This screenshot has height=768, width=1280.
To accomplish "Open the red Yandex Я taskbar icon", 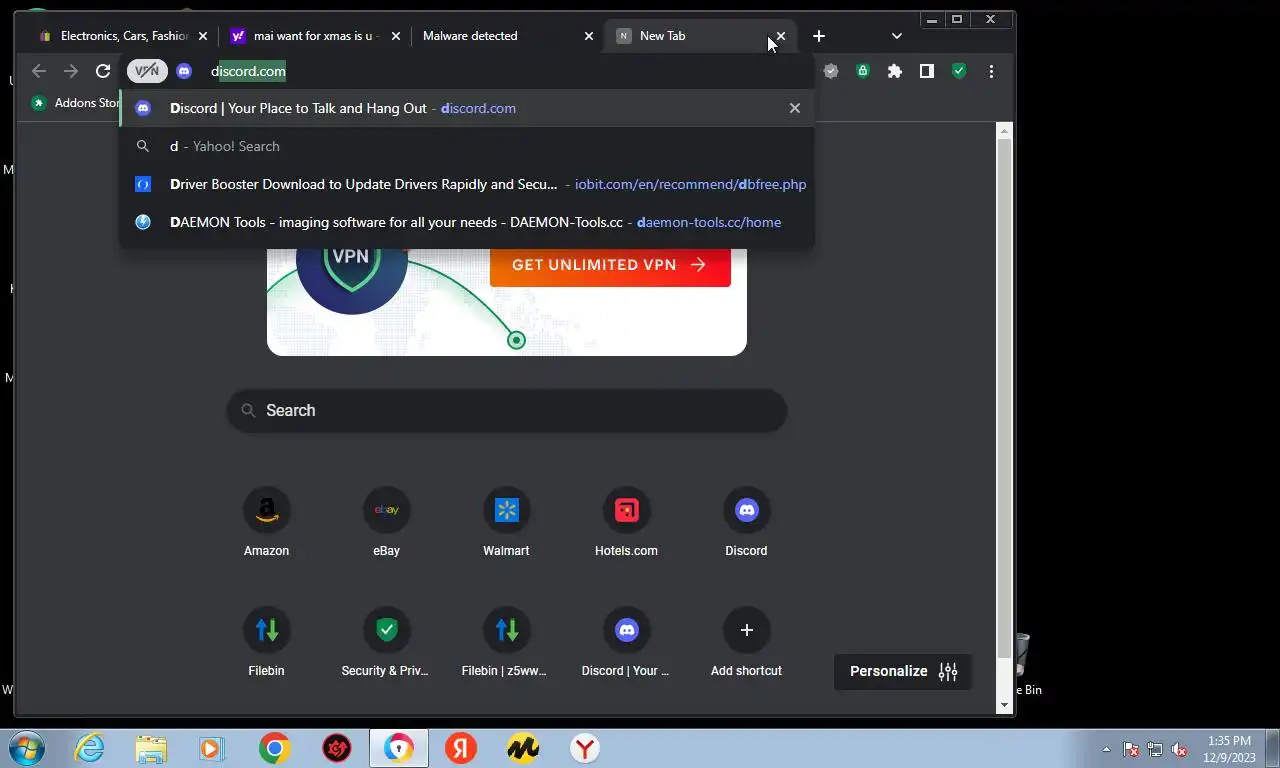I will pos(461,748).
